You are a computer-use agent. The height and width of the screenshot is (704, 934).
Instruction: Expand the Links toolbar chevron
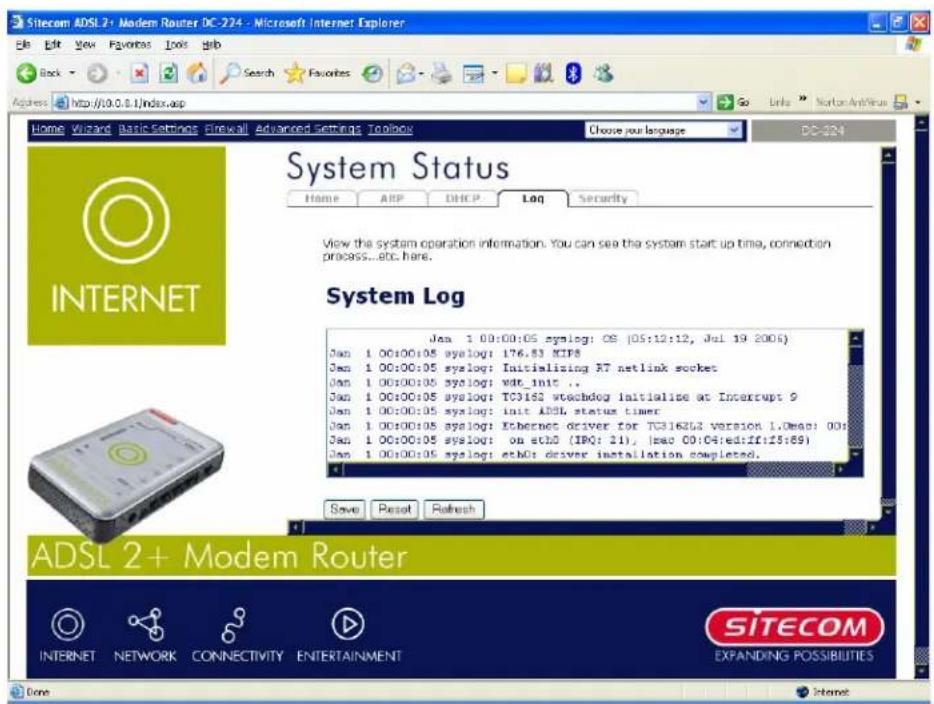coord(802,99)
